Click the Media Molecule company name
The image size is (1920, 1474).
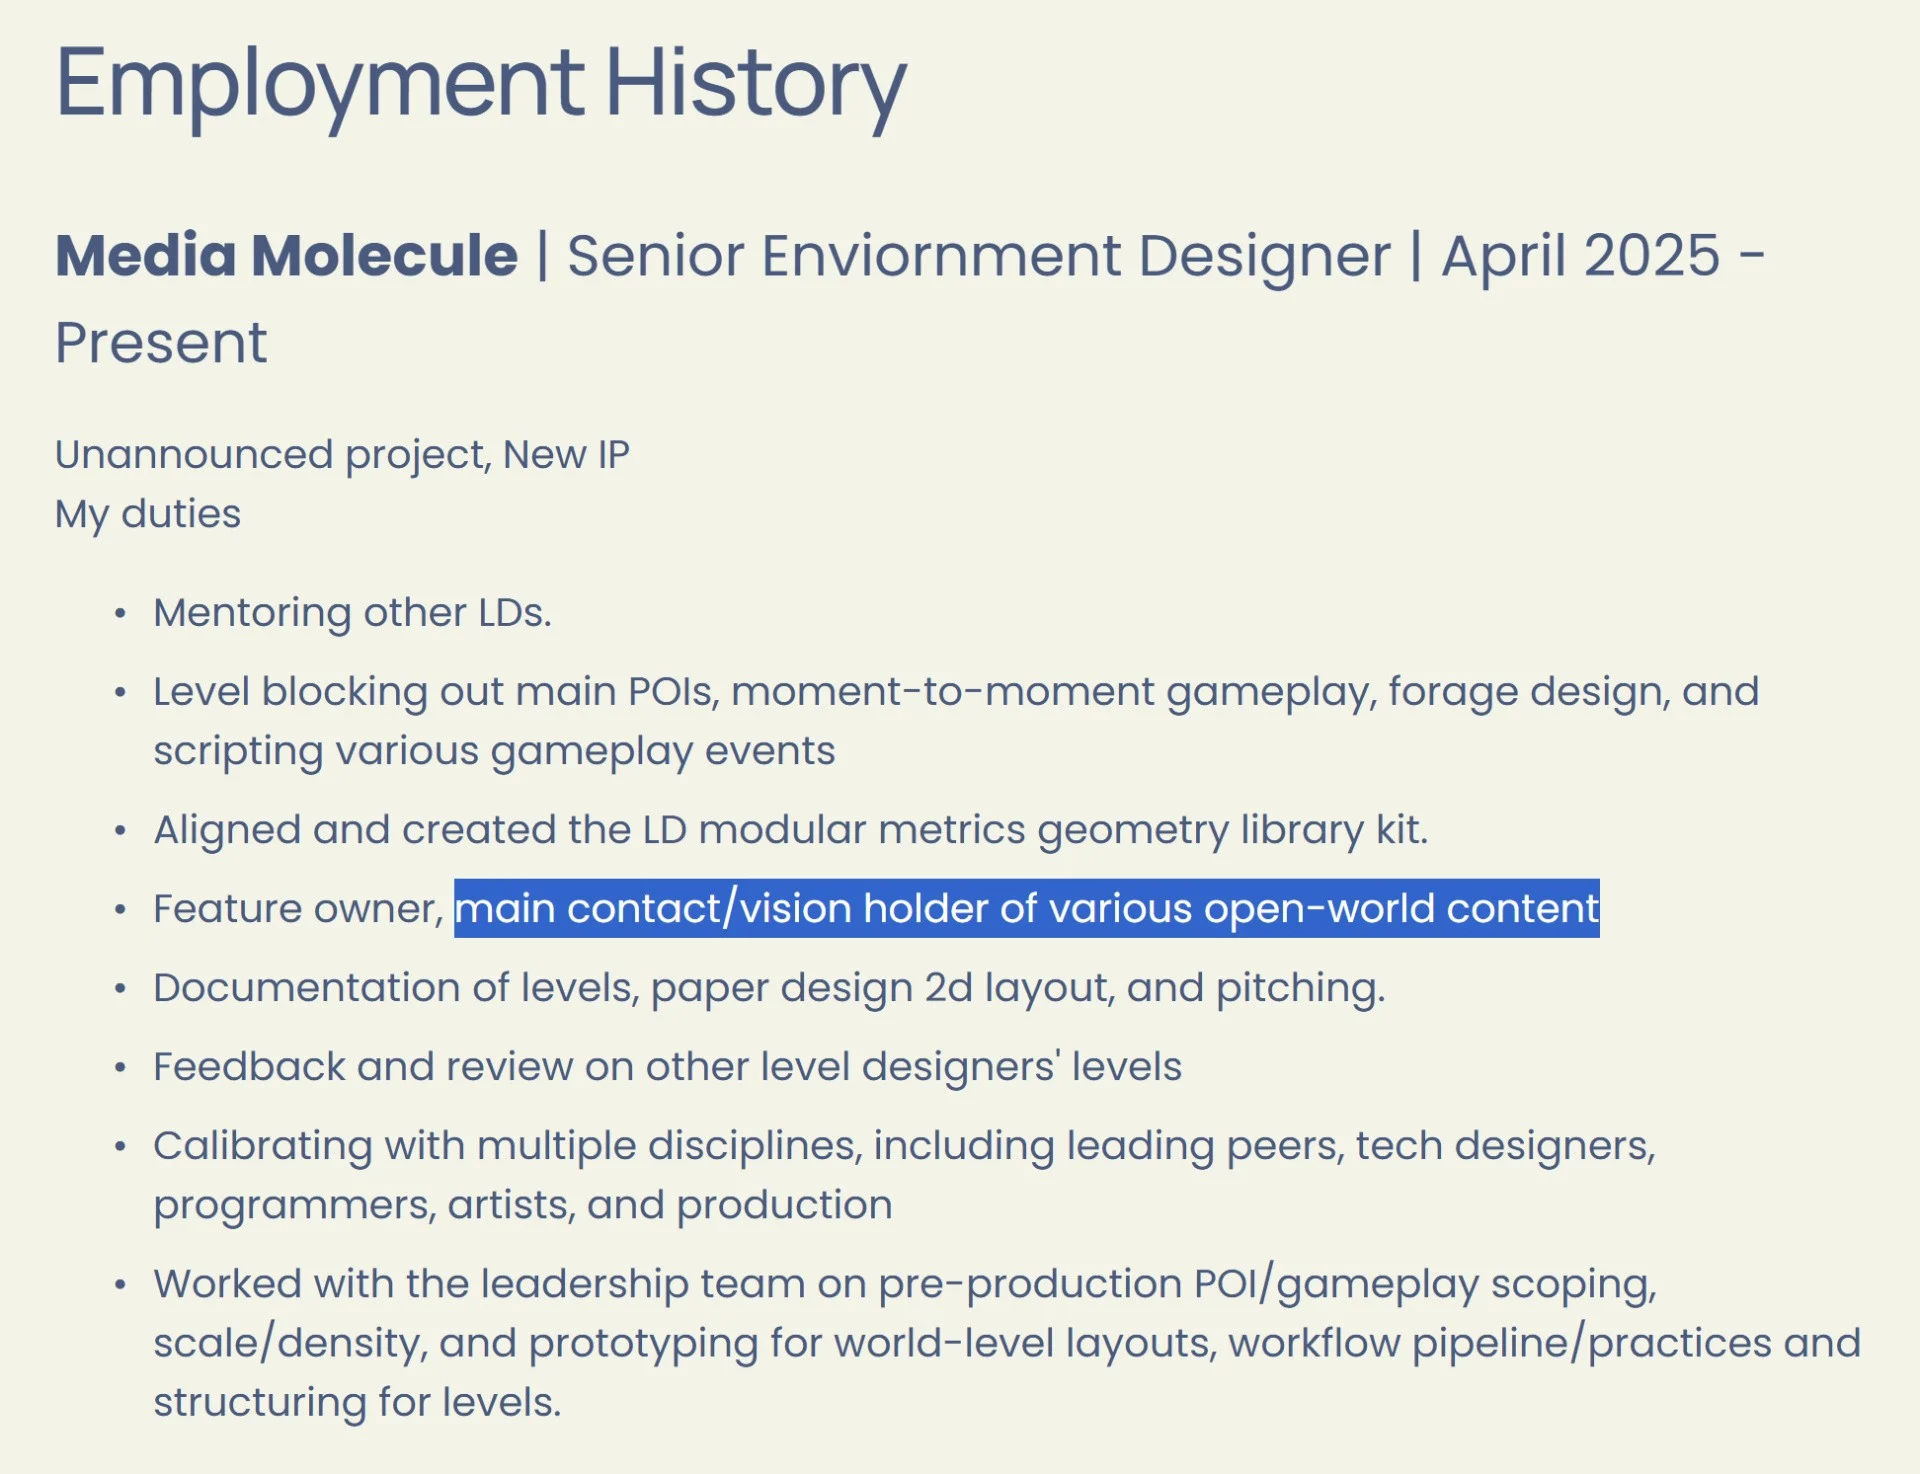click(x=287, y=255)
